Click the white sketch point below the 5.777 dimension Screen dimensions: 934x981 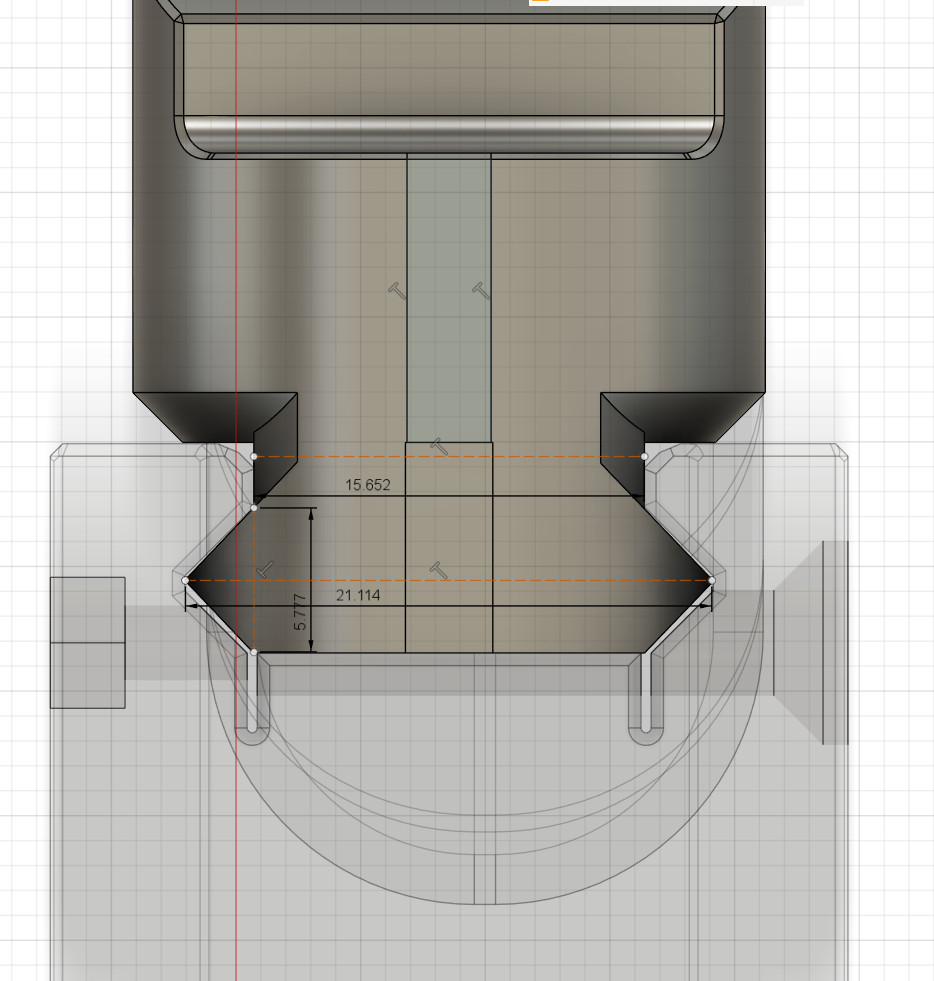pos(254,650)
